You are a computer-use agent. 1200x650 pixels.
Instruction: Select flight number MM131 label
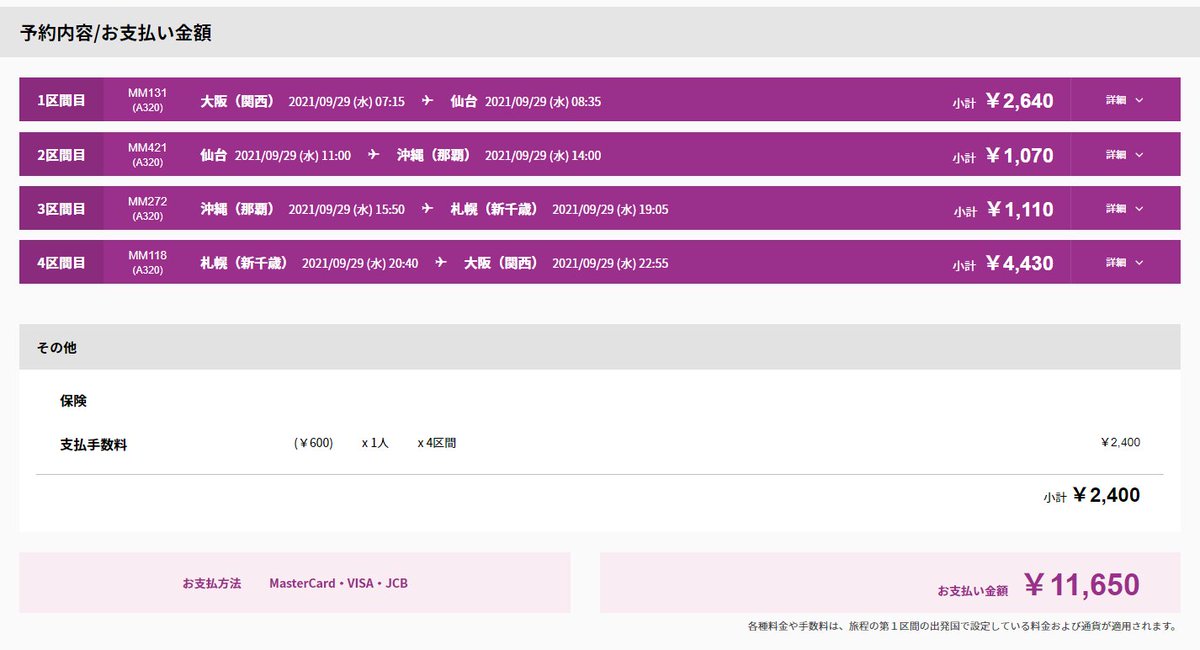(x=145, y=94)
